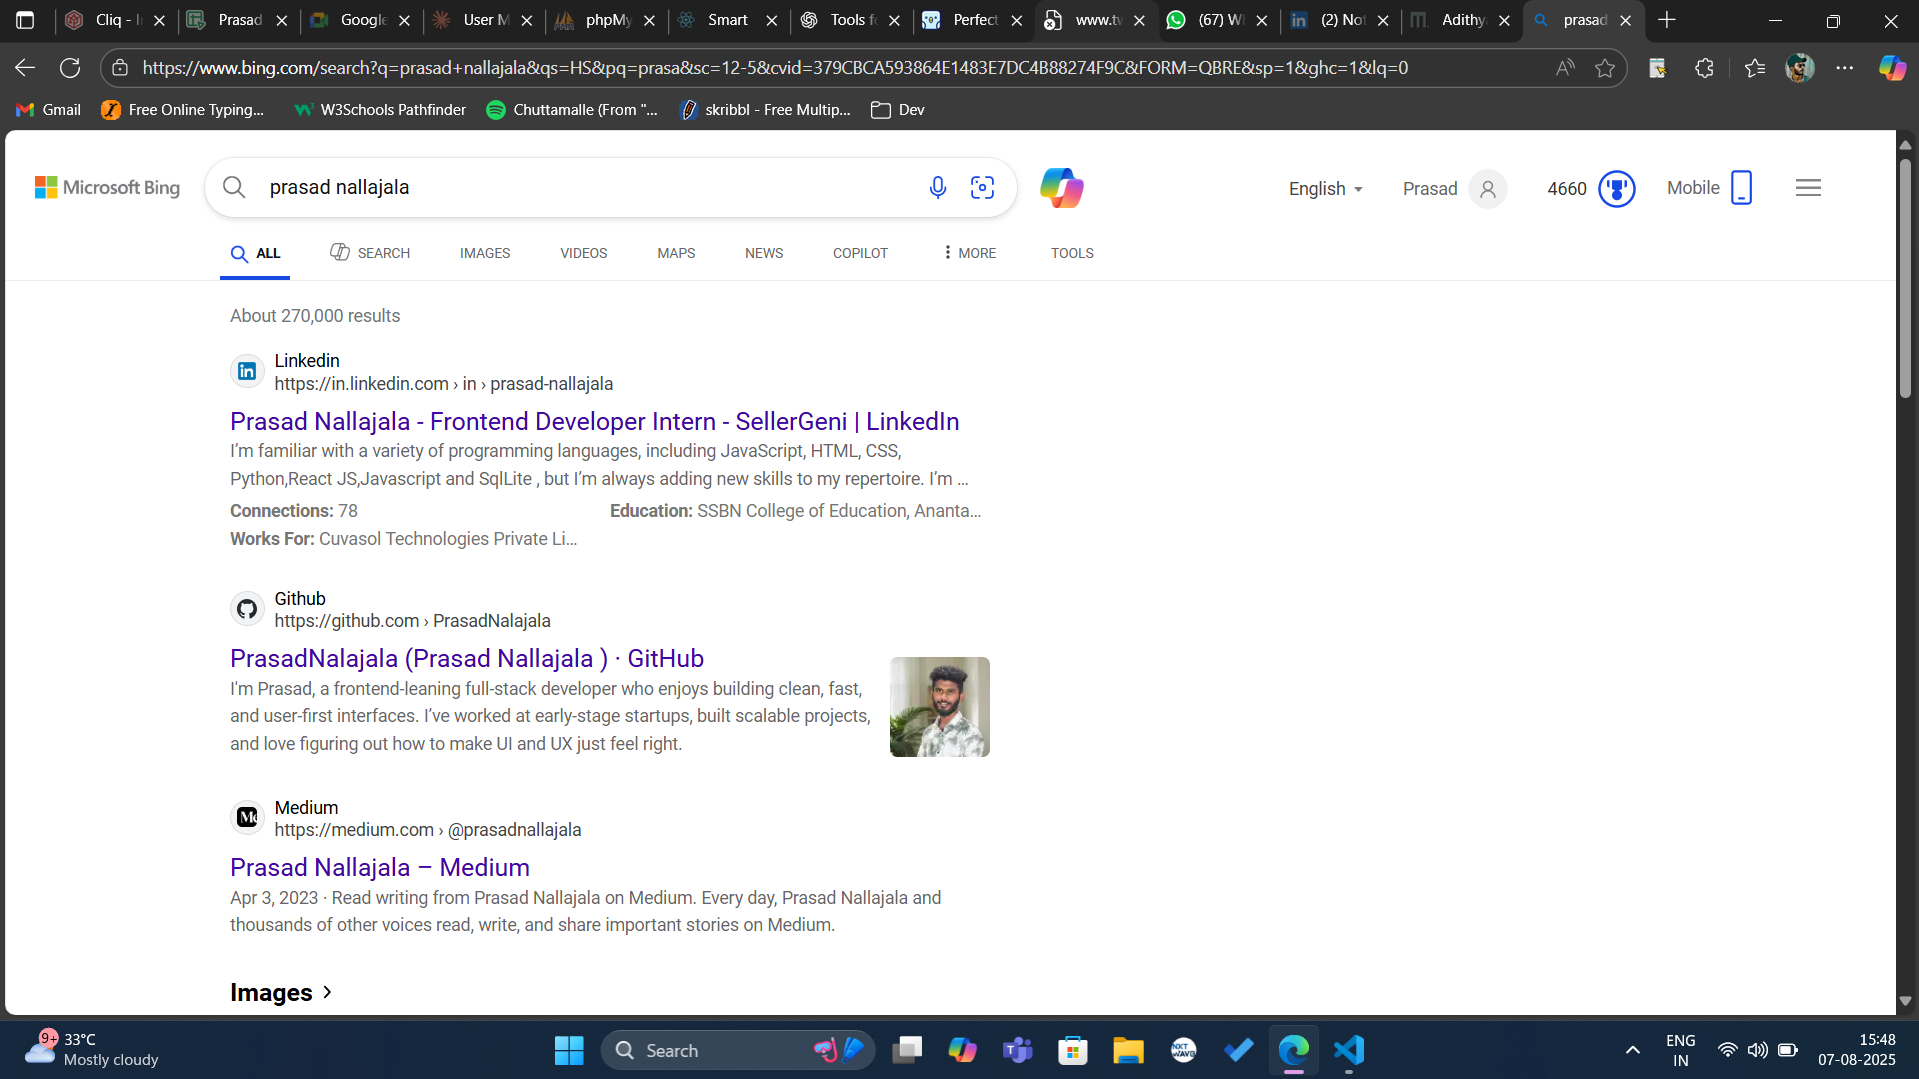Open the PrasadNalajala GitHub result link
1919x1079 pixels.
(466, 659)
